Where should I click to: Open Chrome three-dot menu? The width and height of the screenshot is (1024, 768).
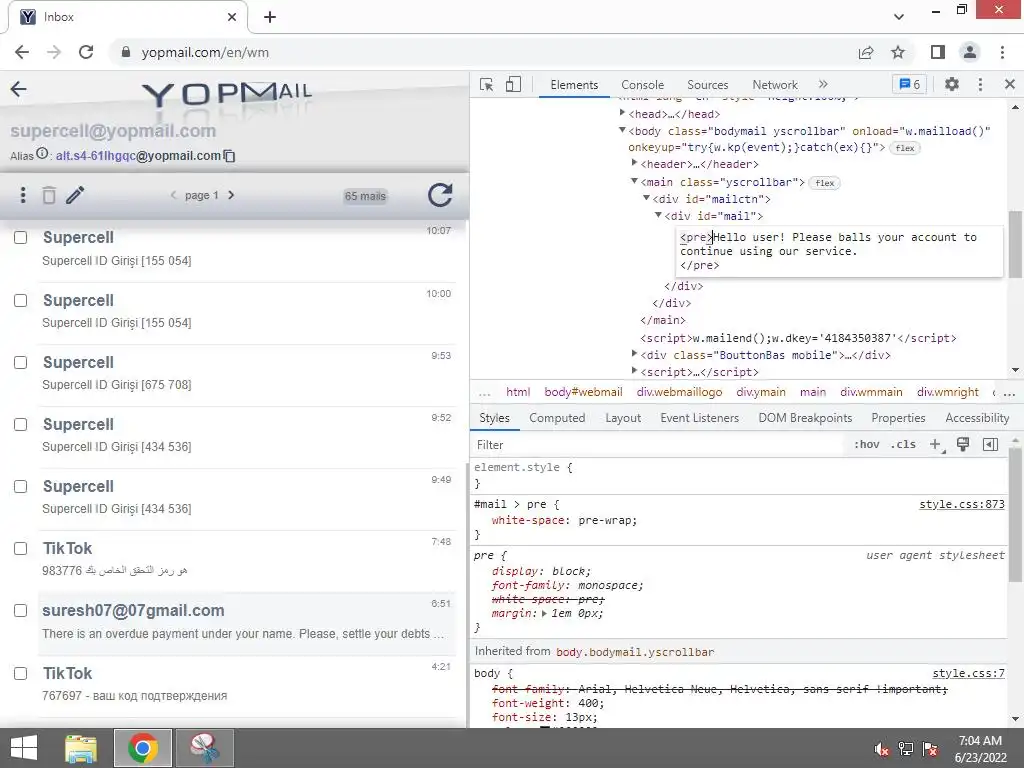(1002, 52)
